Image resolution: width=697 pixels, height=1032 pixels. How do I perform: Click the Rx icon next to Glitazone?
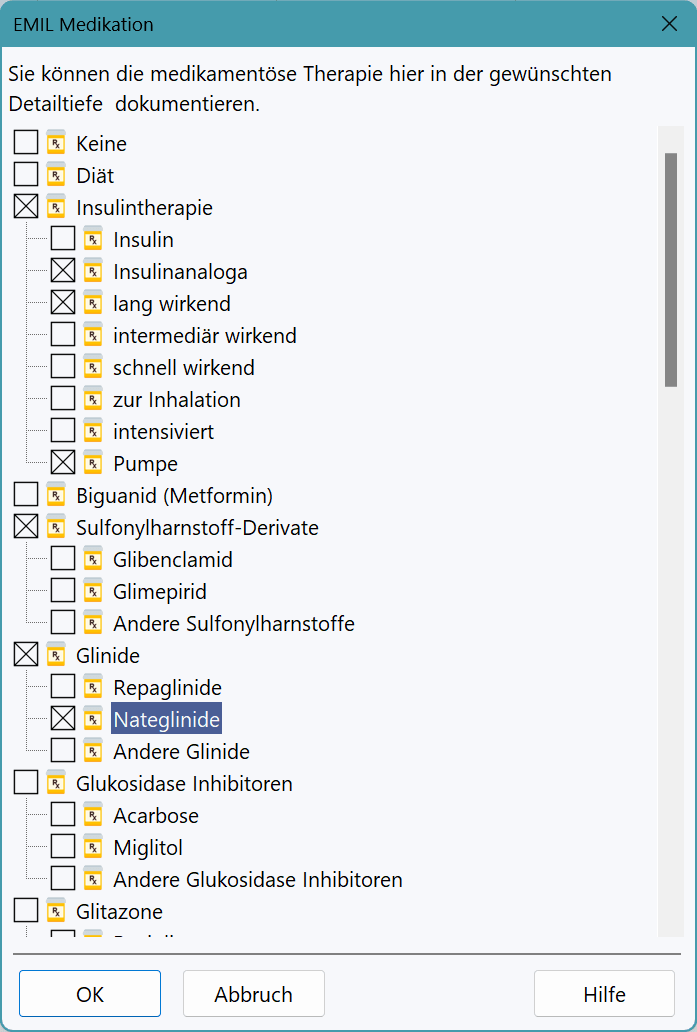(56, 911)
